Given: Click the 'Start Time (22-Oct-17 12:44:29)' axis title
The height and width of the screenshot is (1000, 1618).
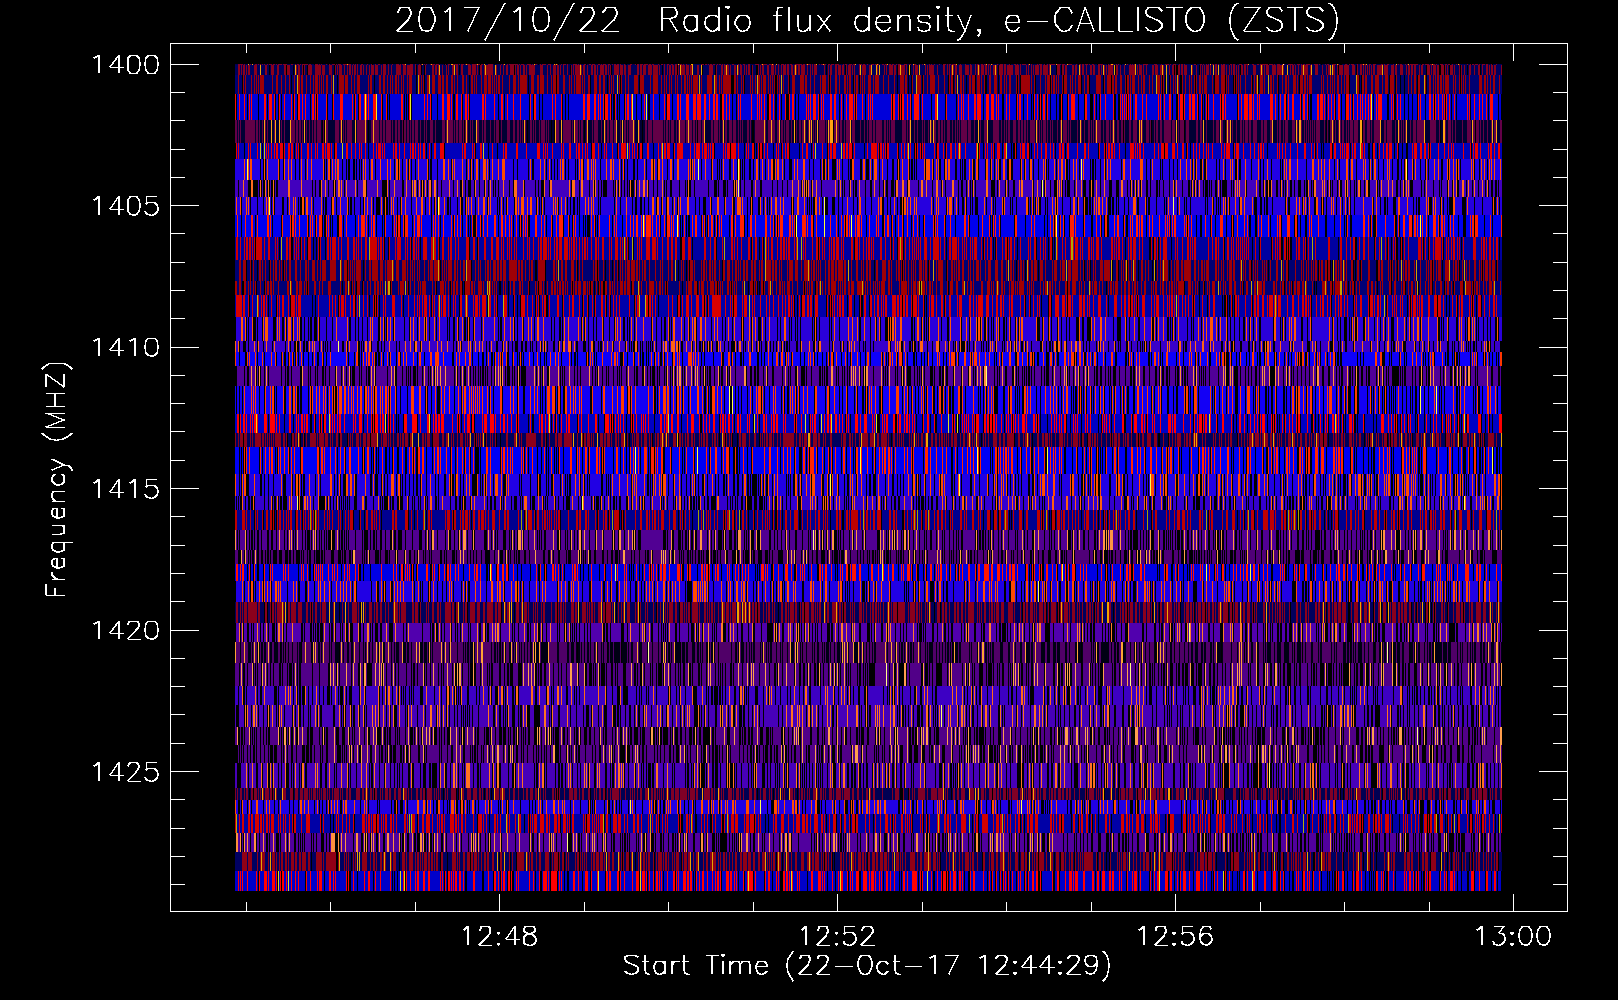Looking at the screenshot, I should (x=867, y=966).
